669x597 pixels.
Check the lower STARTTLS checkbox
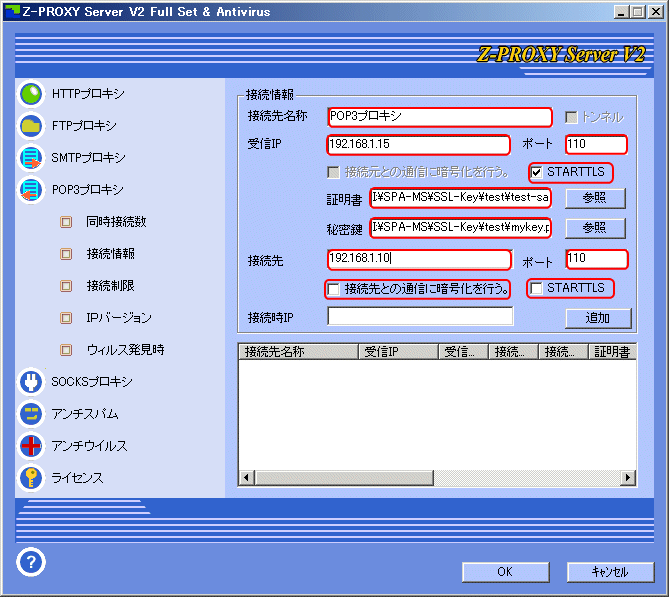(x=536, y=288)
